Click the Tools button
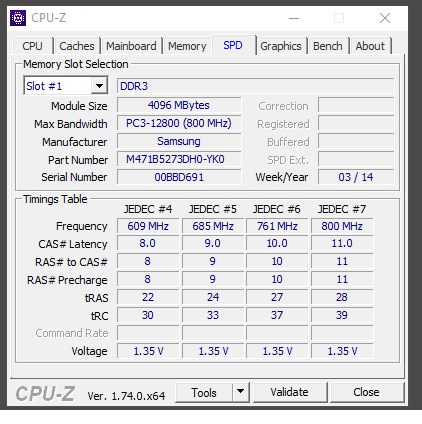The width and height of the screenshot is (422, 424). [204, 392]
